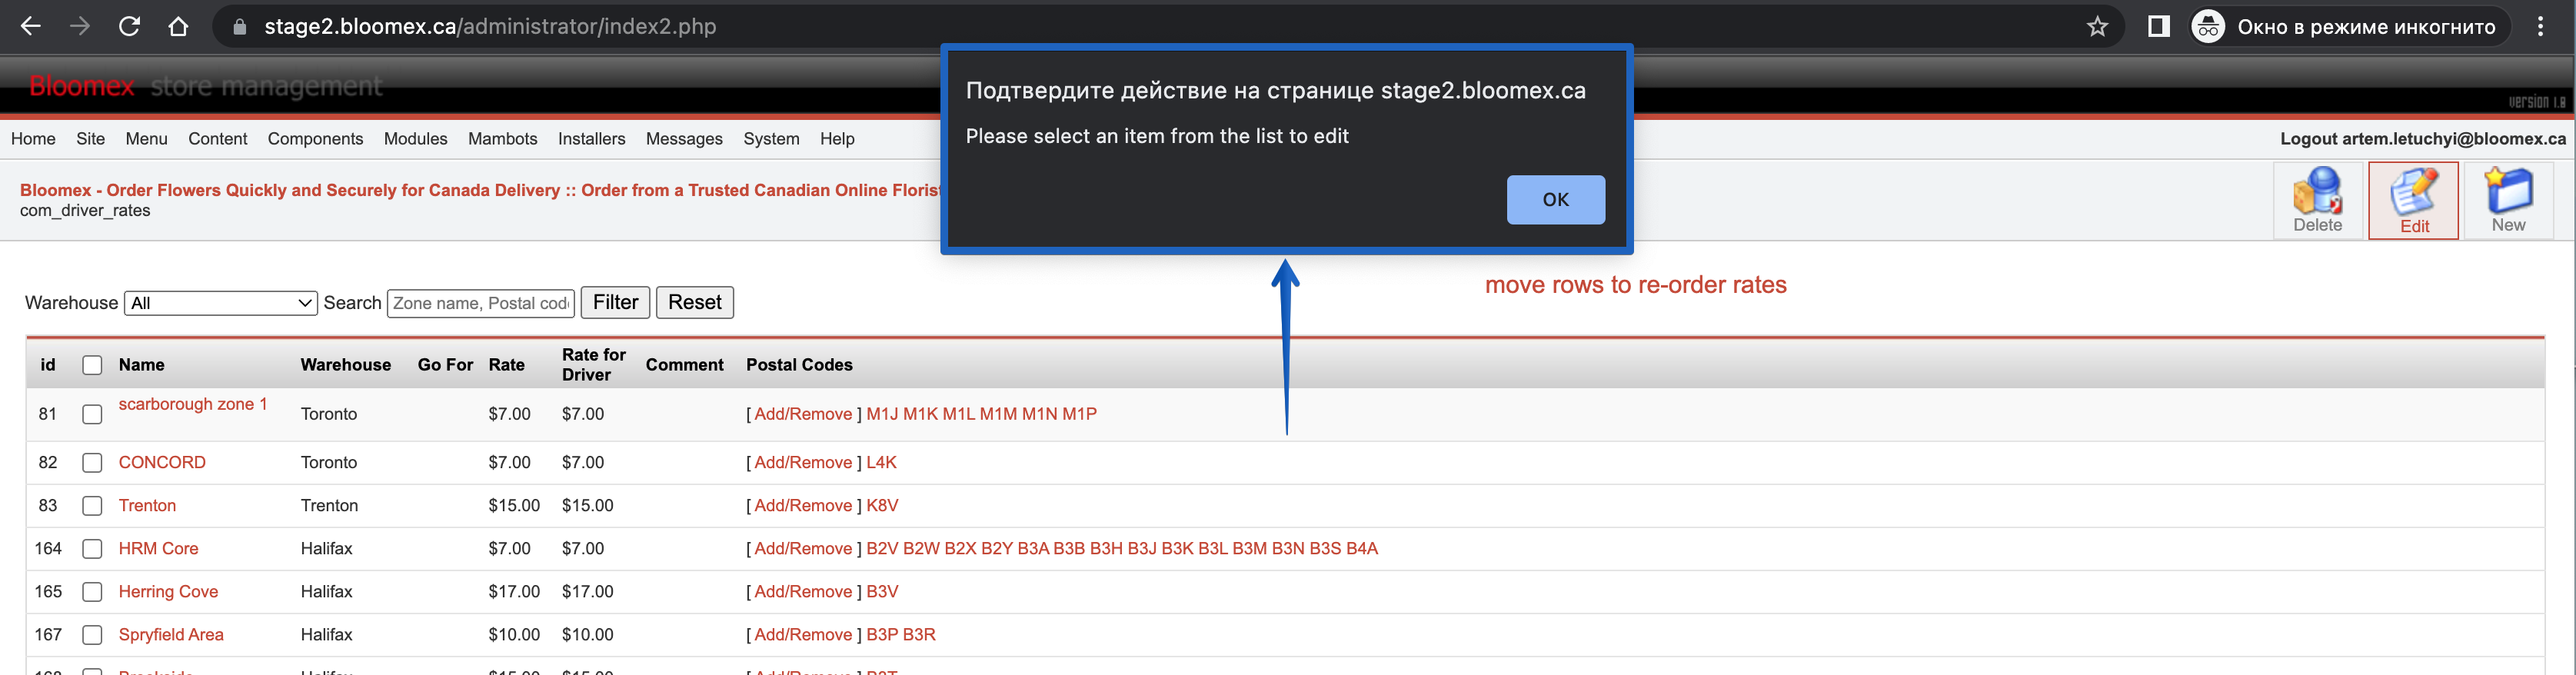This screenshot has width=2576, height=675.
Task: Open the browser three-dot menu
Action: click(x=2540, y=27)
